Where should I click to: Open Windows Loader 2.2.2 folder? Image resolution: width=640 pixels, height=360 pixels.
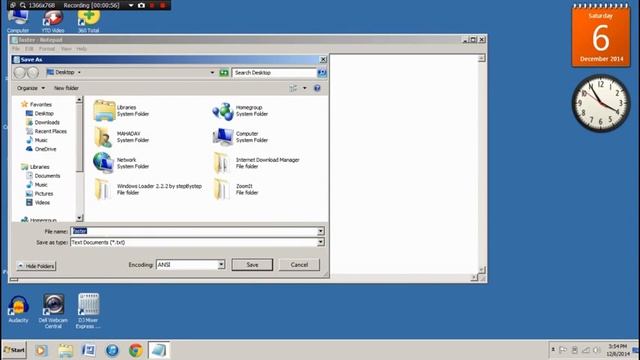click(148, 189)
